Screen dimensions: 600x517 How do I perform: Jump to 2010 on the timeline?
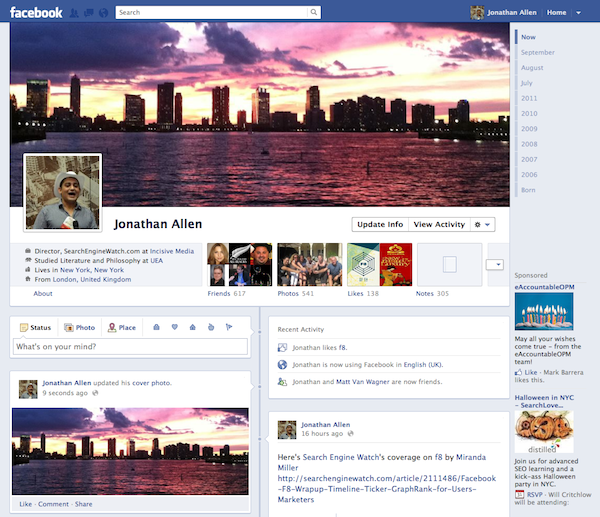coord(529,114)
